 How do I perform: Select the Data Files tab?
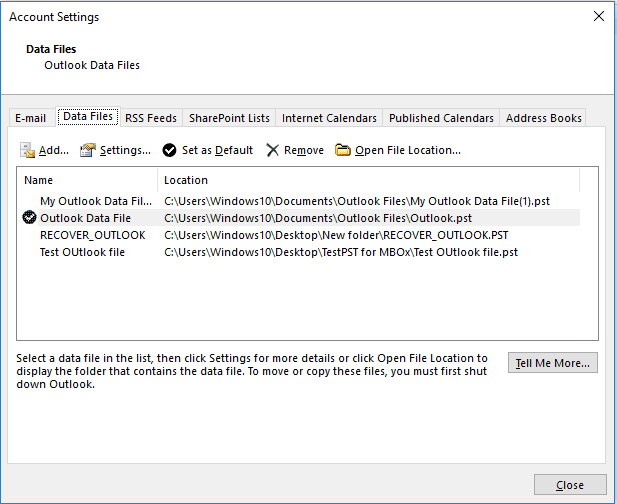(88, 116)
